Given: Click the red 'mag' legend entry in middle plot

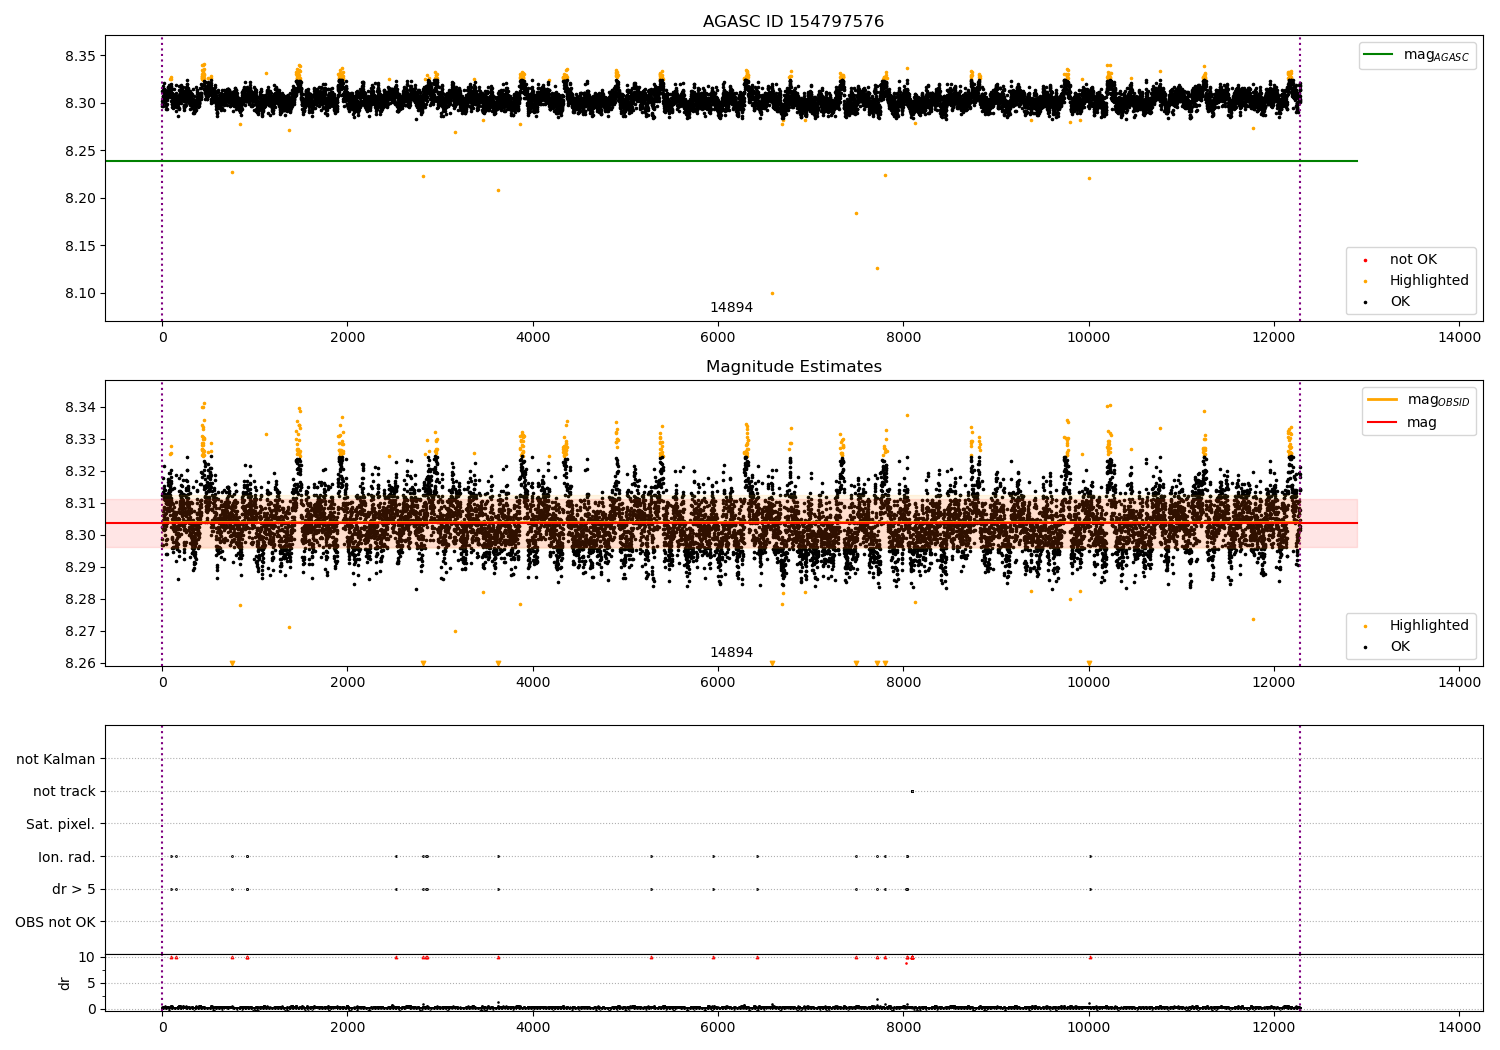Looking at the screenshot, I should 1421,423.
